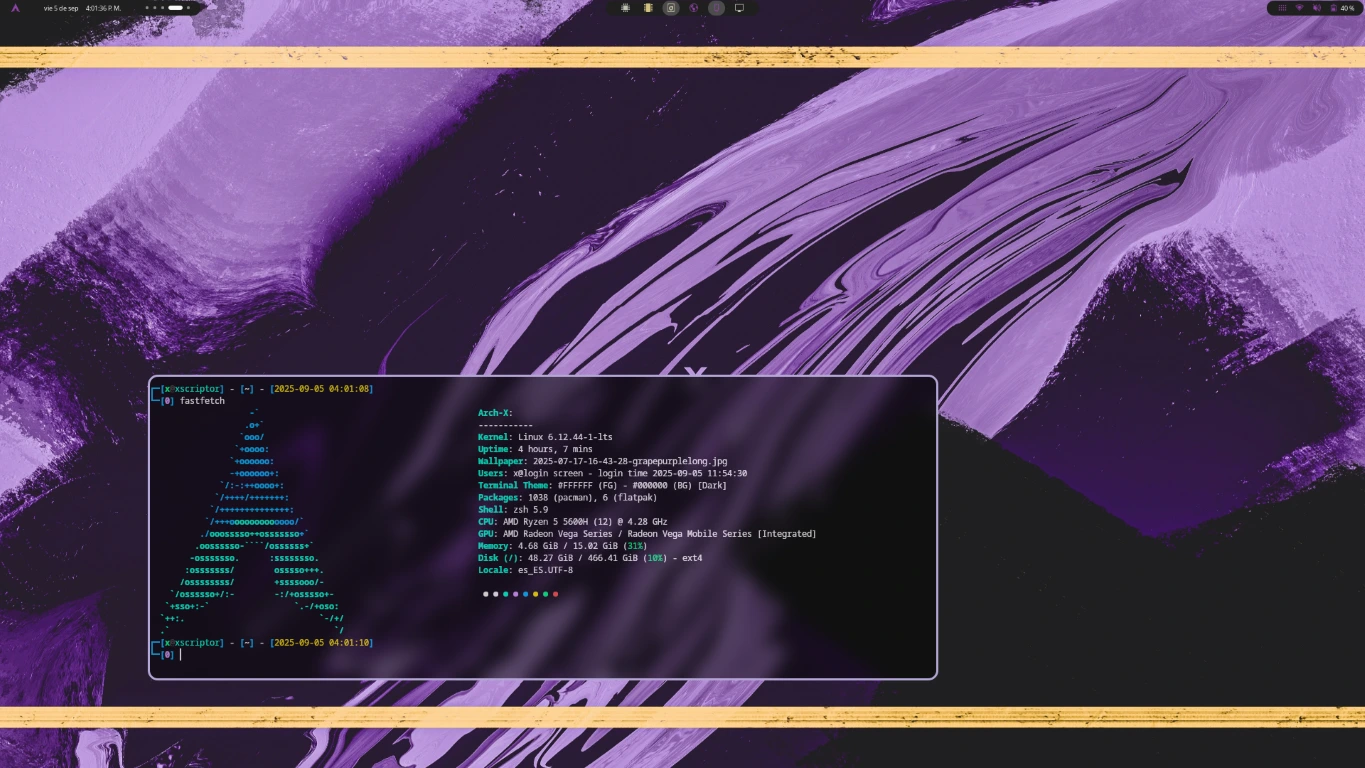The width and height of the screenshot is (1365, 768).
Task: Click the CPU chip icon in the top bar
Action: coord(625,8)
